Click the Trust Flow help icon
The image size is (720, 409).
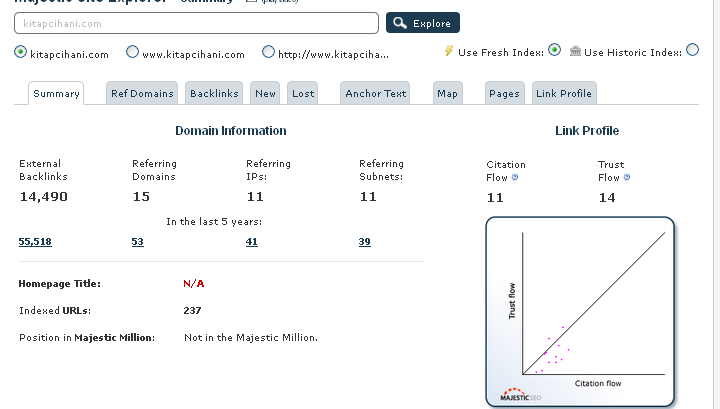pos(627,177)
